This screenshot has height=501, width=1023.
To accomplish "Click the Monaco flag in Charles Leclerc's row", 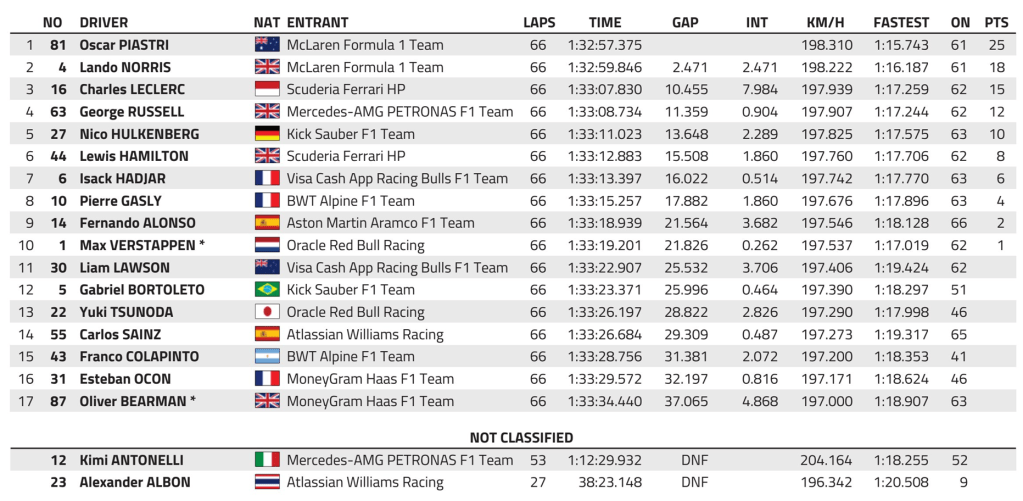I will [x=267, y=90].
